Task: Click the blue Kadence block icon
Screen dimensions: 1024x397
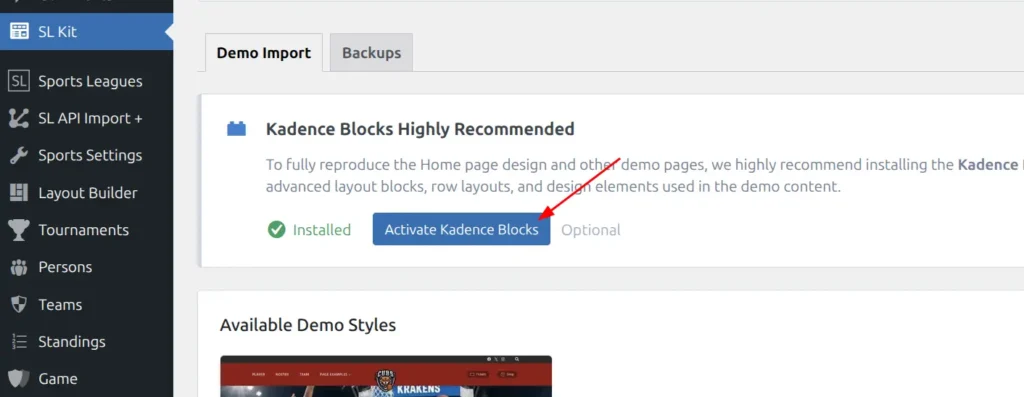Action: pyautogui.click(x=236, y=129)
